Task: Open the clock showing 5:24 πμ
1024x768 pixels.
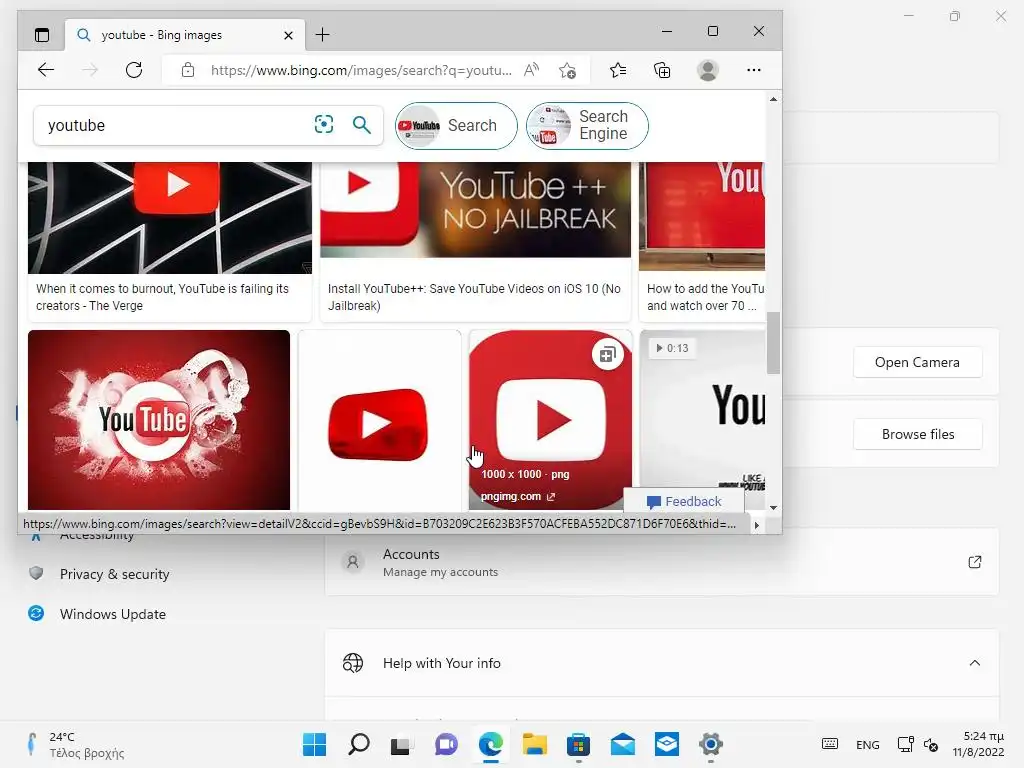Action: (x=978, y=744)
